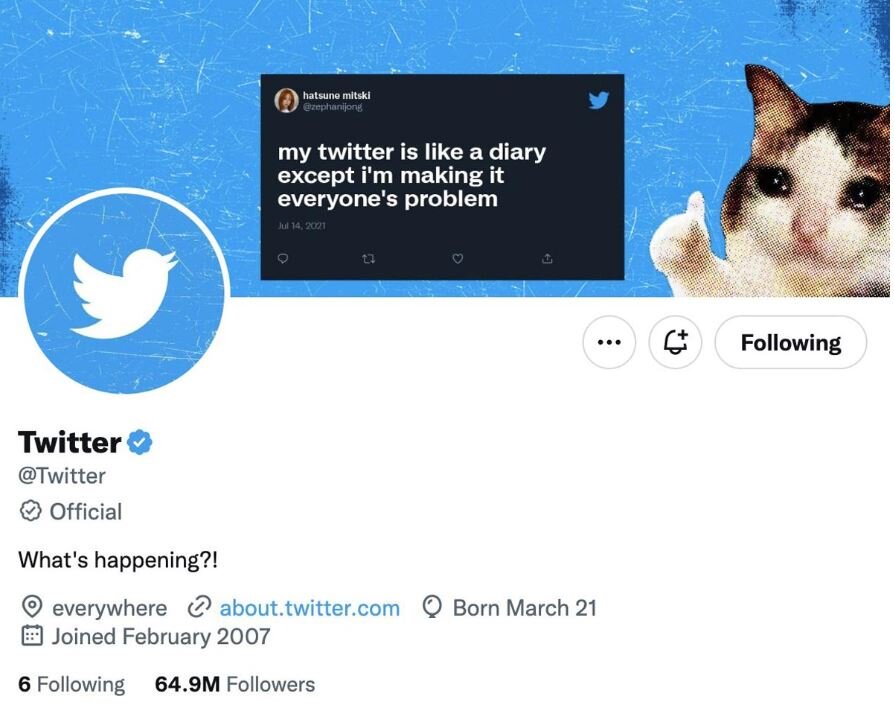View the 64.9M Followers list
This screenshot has height=719, width=894.
click(x=235, y=685)
